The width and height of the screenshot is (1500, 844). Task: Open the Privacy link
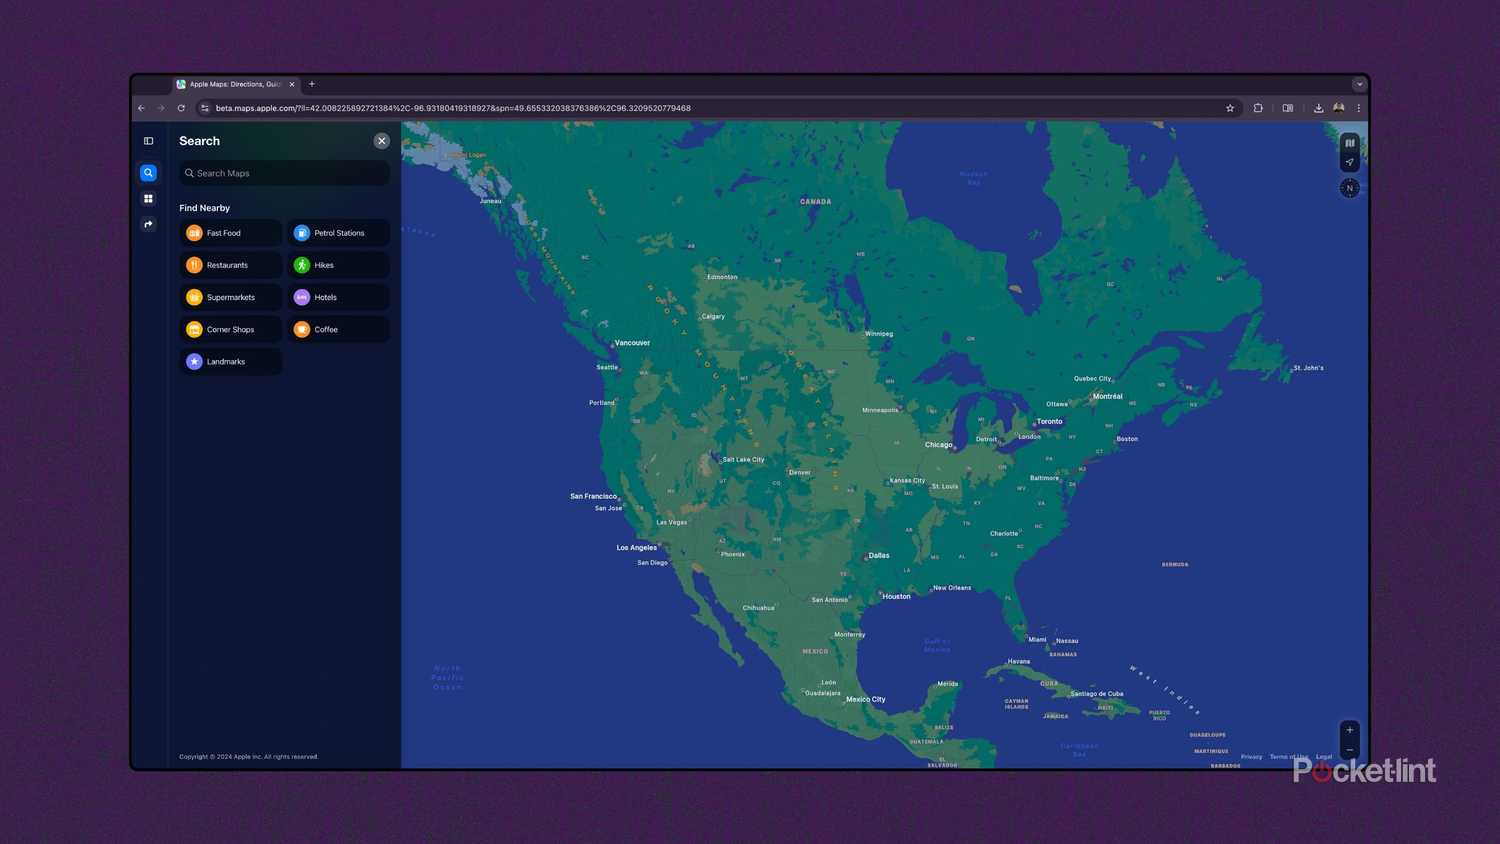tap(1251, 757)
